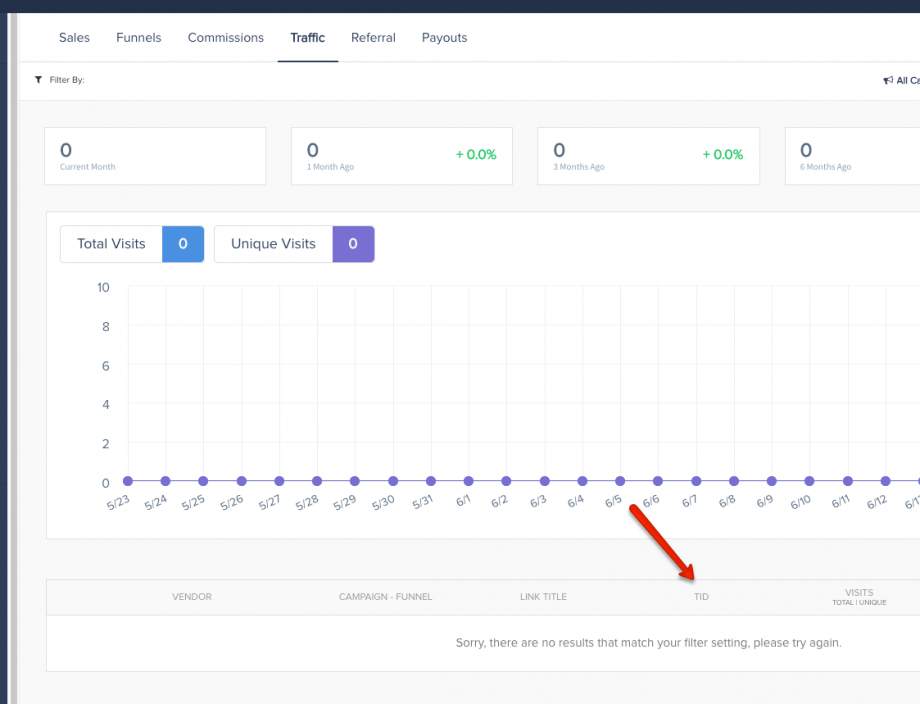This screenshot has height=704, width=920.
Task: Select the 6/1 data point on chart
Action: pyautogui.click(x=469, y=481)
